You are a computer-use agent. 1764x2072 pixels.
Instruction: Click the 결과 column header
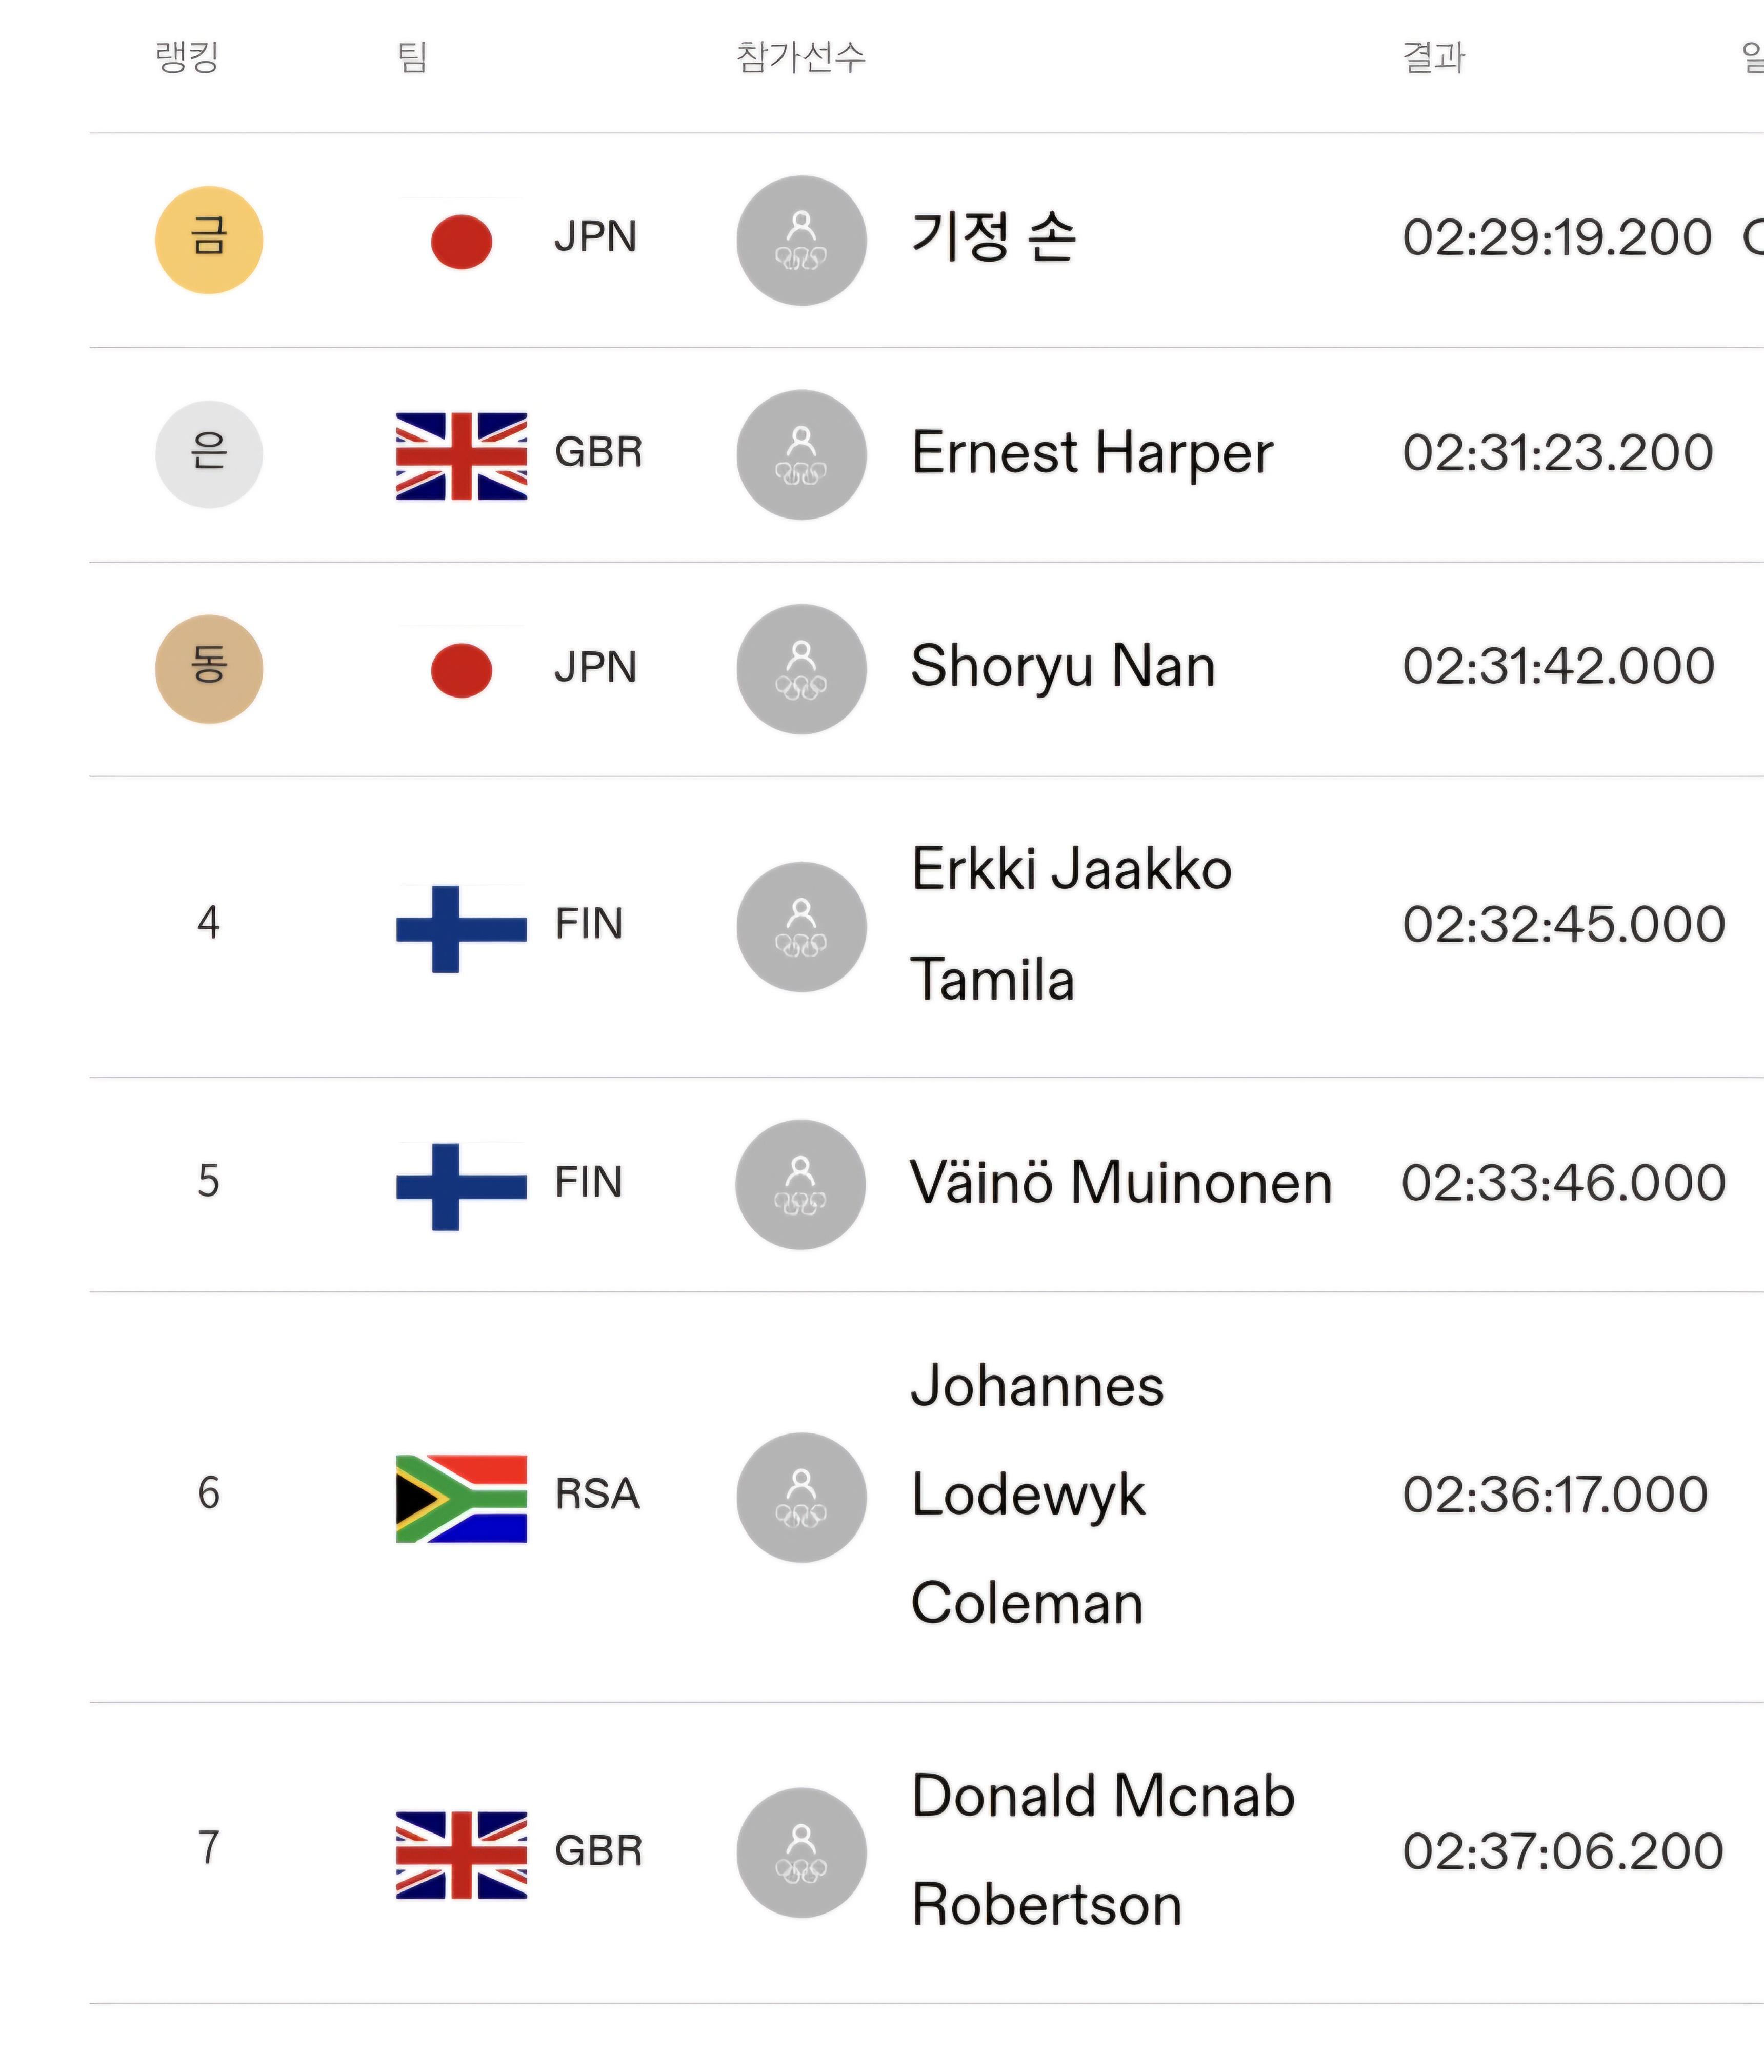(x=1433, y=56)
